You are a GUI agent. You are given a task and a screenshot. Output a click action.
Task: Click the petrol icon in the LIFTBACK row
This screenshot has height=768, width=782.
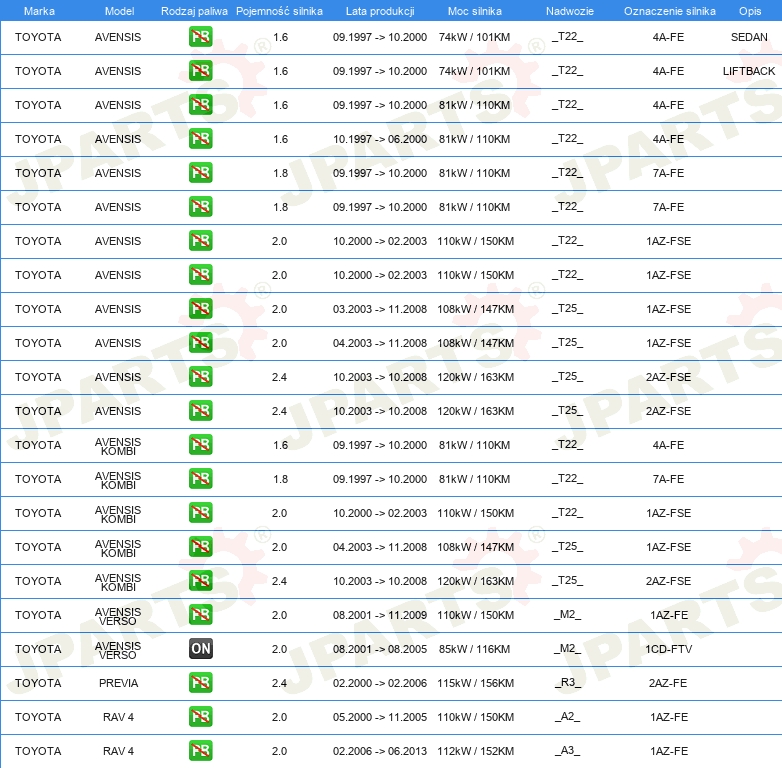point(200,71)
